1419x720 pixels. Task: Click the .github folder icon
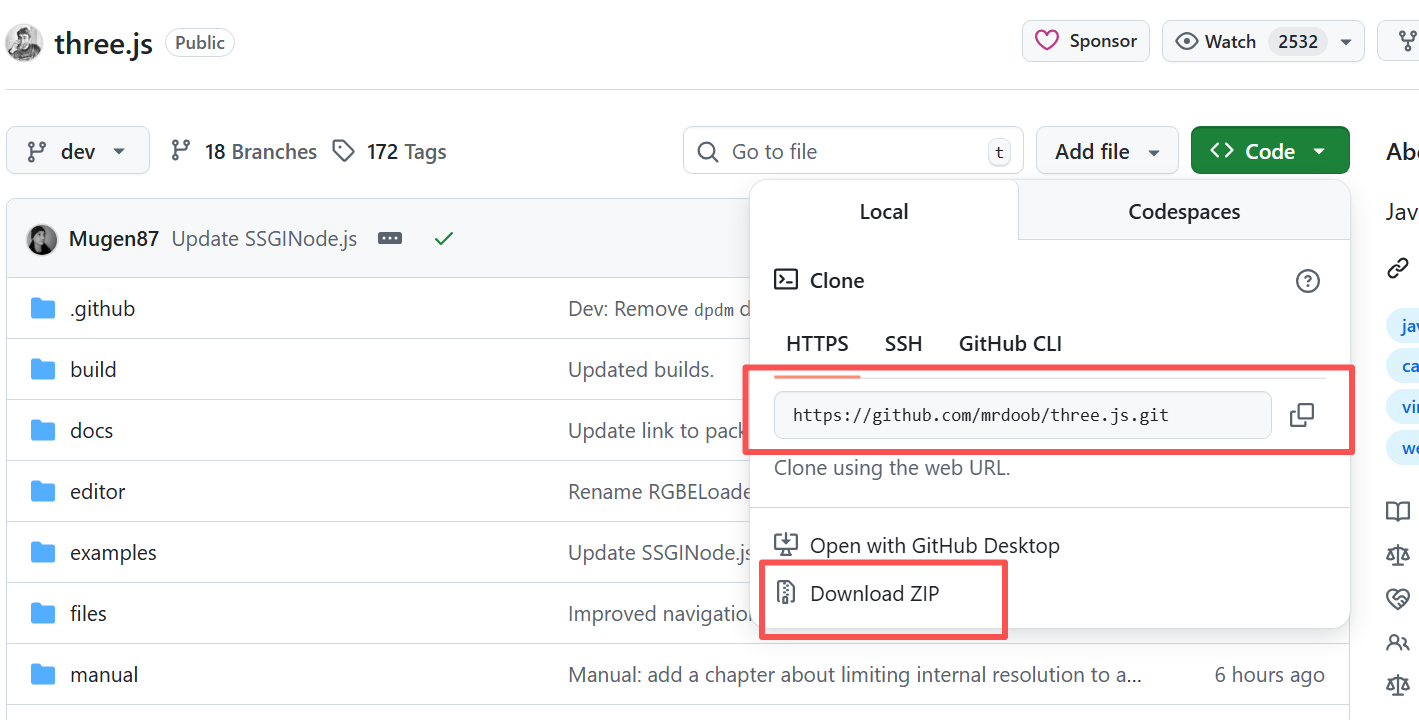click(43, 308)
